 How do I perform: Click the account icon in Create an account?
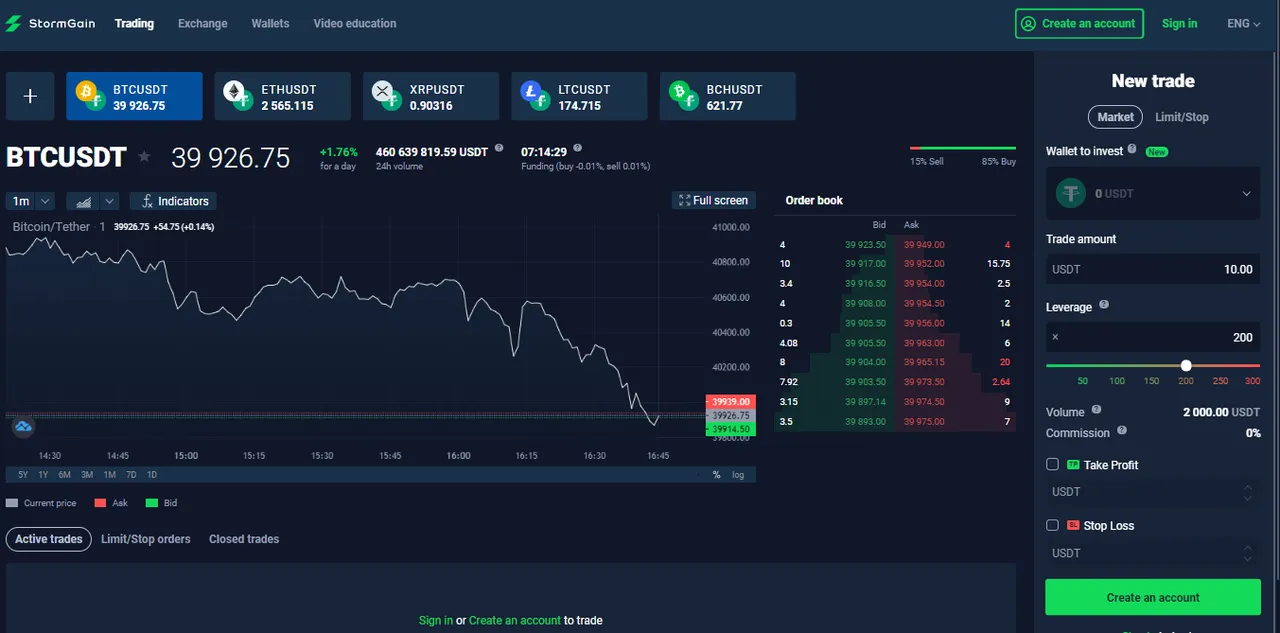click(1028, 23)
